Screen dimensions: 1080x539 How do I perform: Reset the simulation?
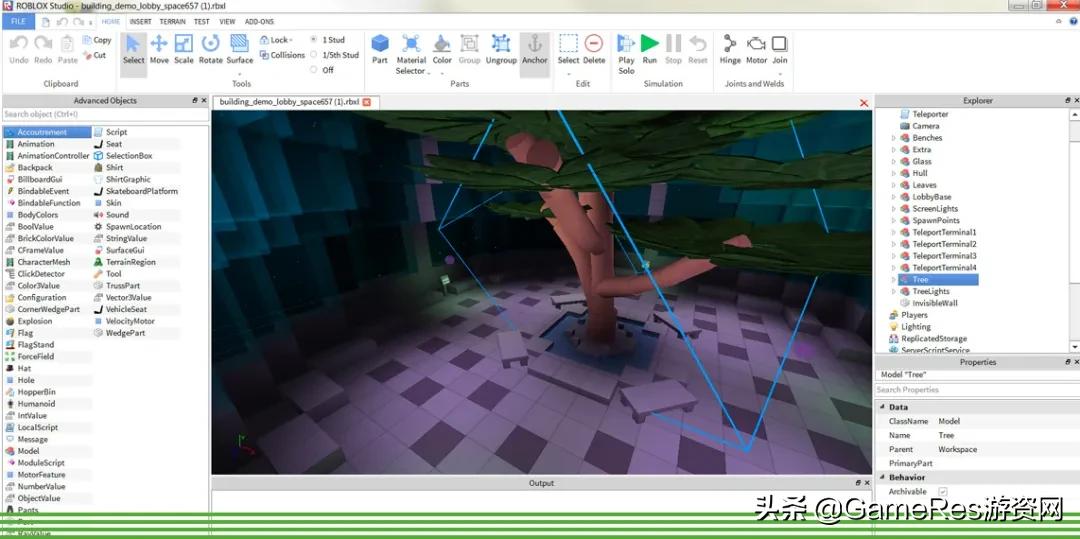click(x=698, y=50)
